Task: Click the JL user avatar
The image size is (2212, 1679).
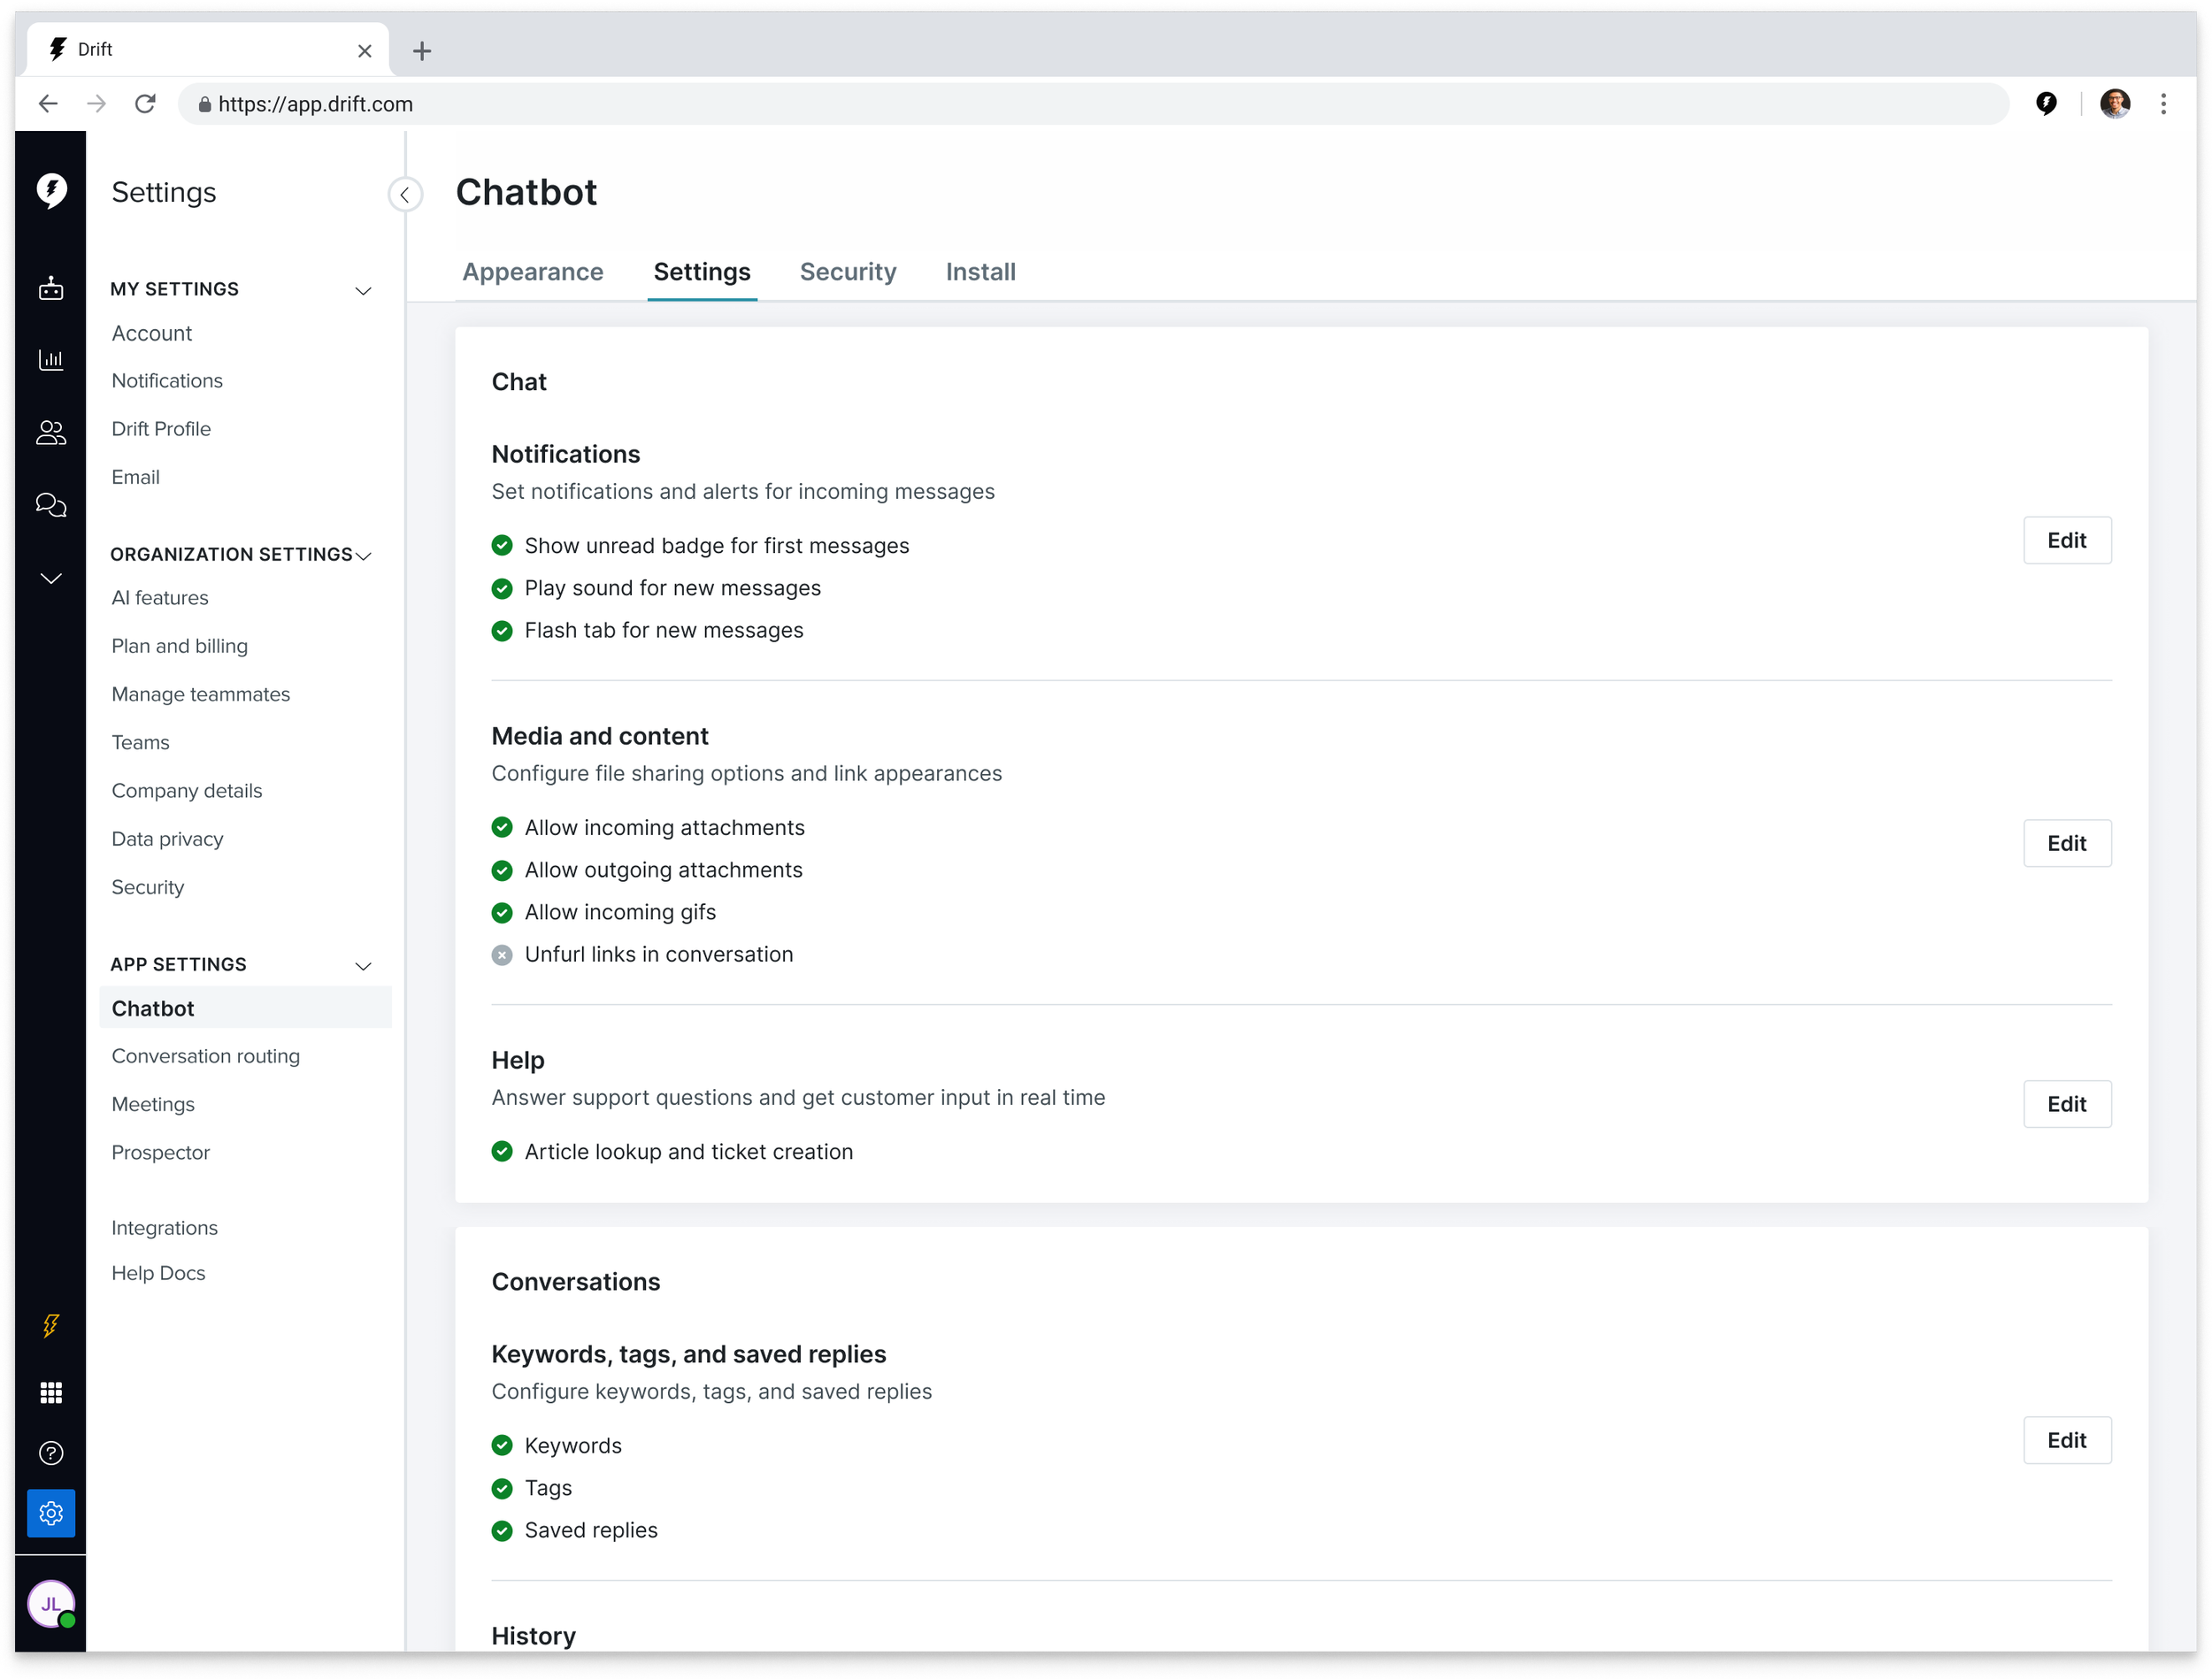Action: (51, 1603)
